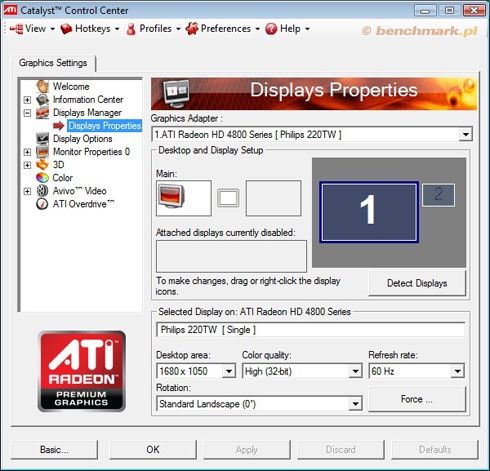Open the Desktop area resolution dropdown

(x=196, y=371)
